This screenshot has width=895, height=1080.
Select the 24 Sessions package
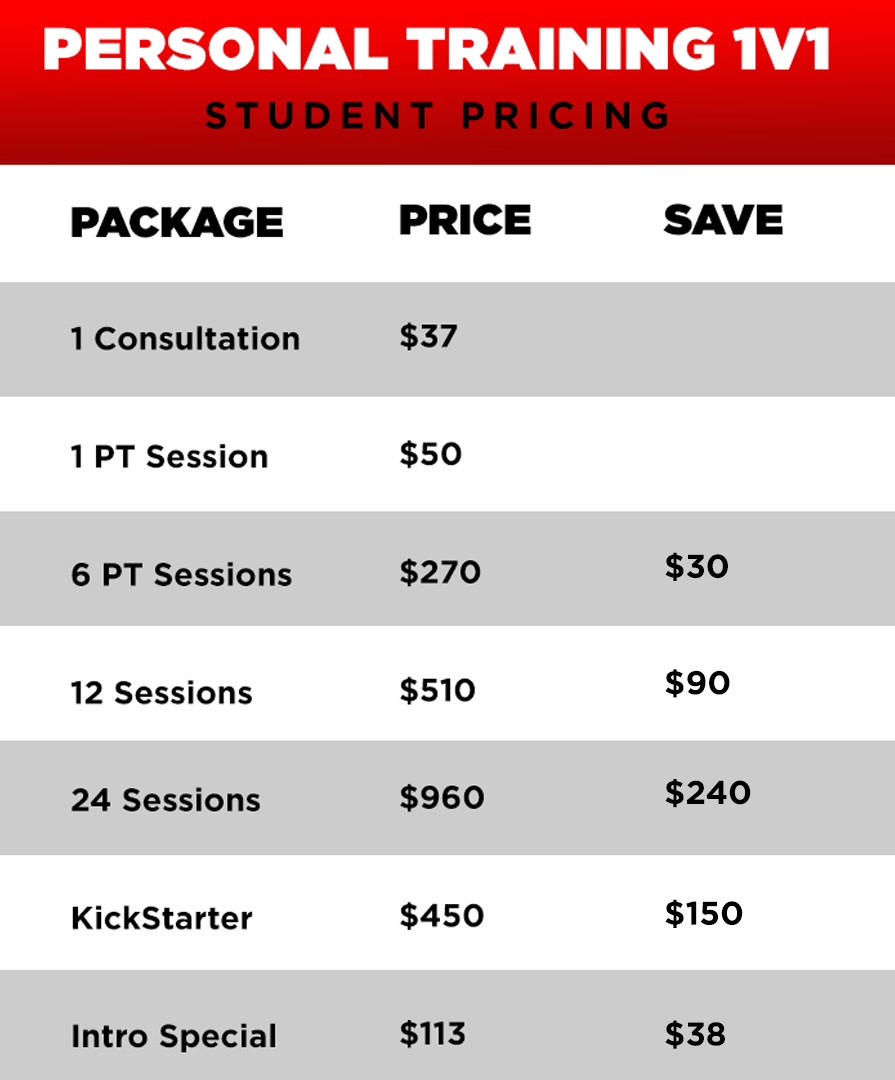click(x=166, y=800)
